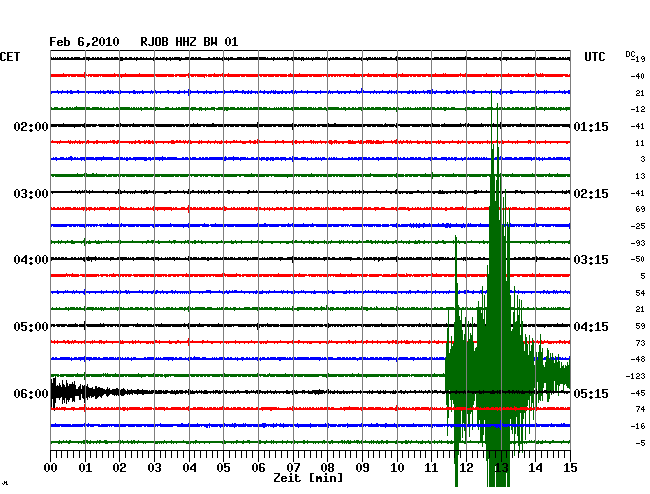Click the CET time label '04:00'
The image size is (650, 494).
click(x=31, y=260)
